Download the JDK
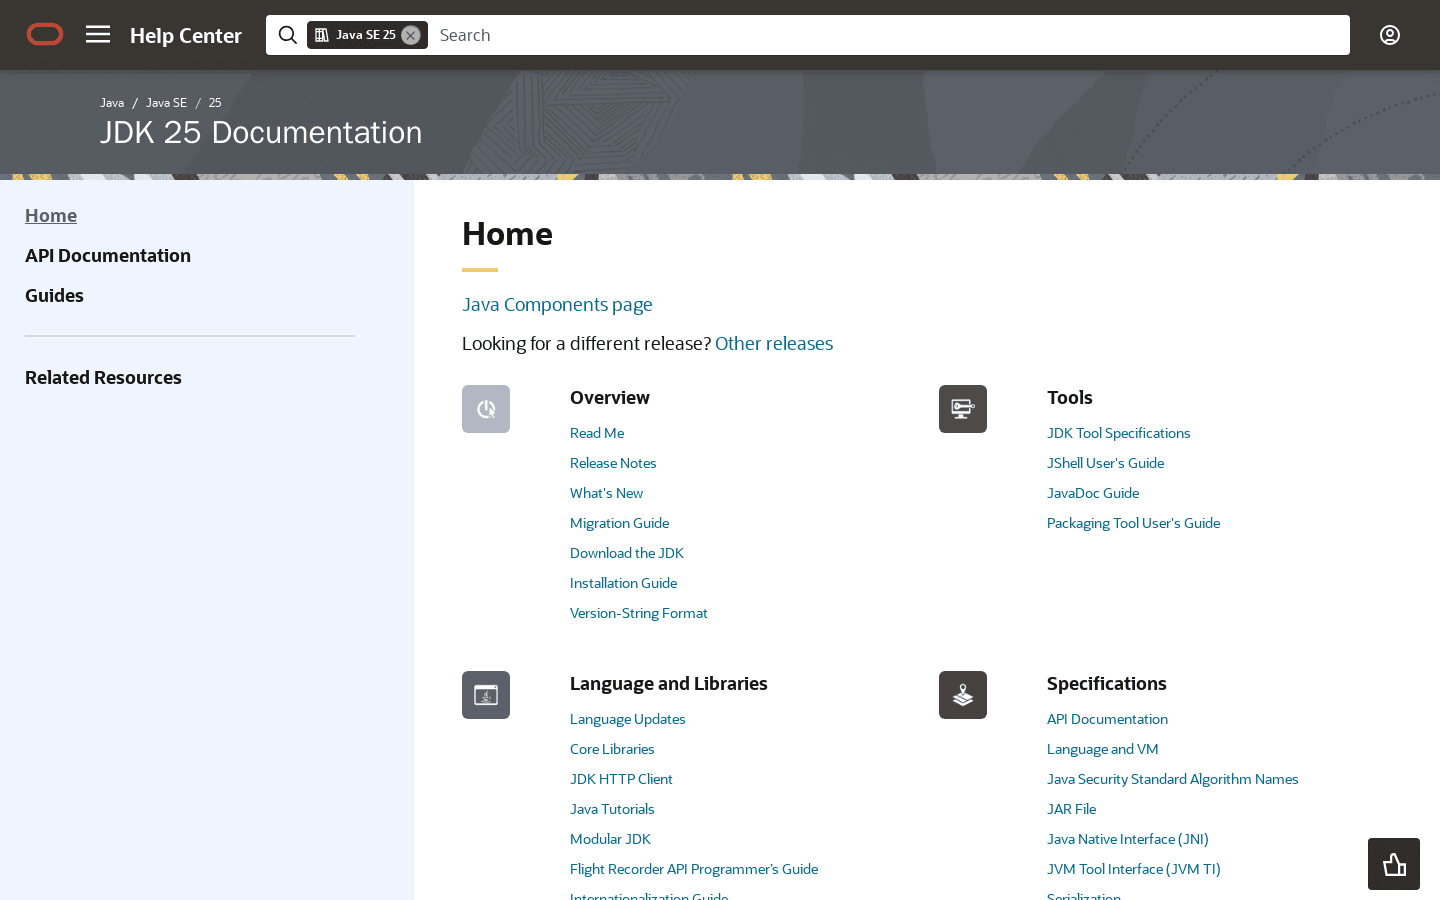 pyautogui.click(x=626, y=552)
